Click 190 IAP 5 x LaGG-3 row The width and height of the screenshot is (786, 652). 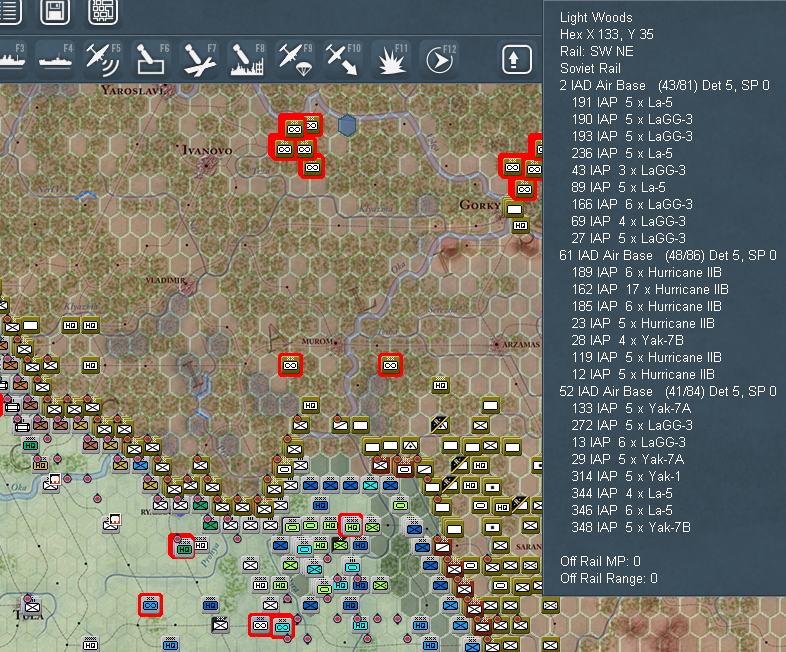(632, 119)
